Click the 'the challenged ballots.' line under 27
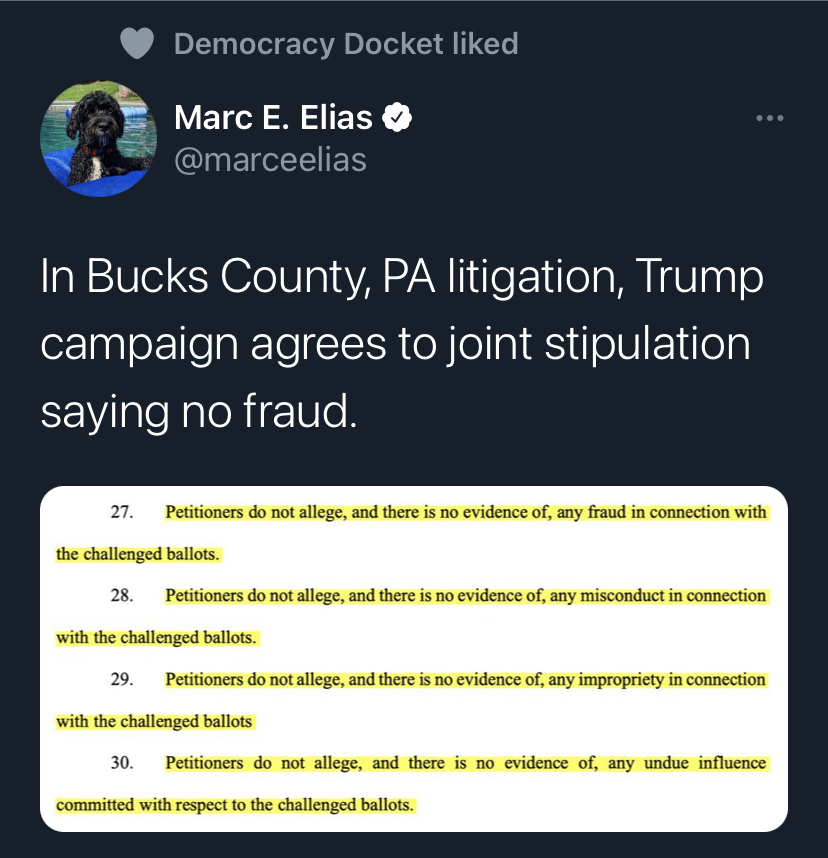 coord(138,554)
